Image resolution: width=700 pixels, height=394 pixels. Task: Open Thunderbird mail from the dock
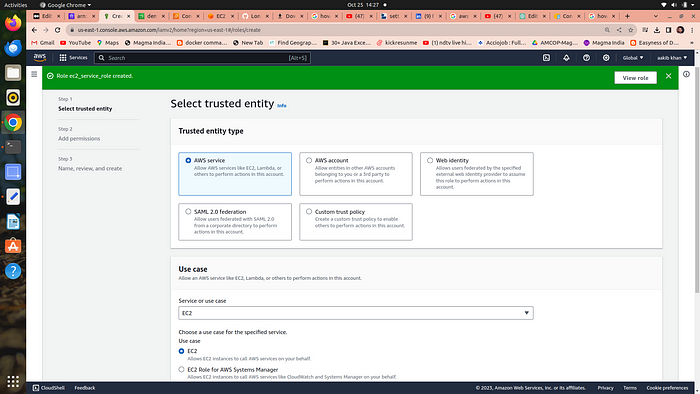(13, 48)
